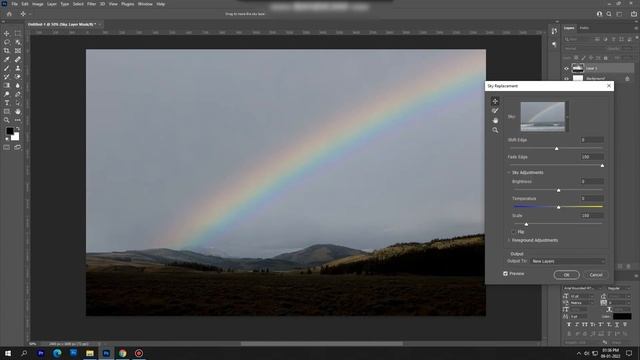This screenshot has height=360, width=640.
Task: Open the Search icon at top right
Action: (609, 14)
